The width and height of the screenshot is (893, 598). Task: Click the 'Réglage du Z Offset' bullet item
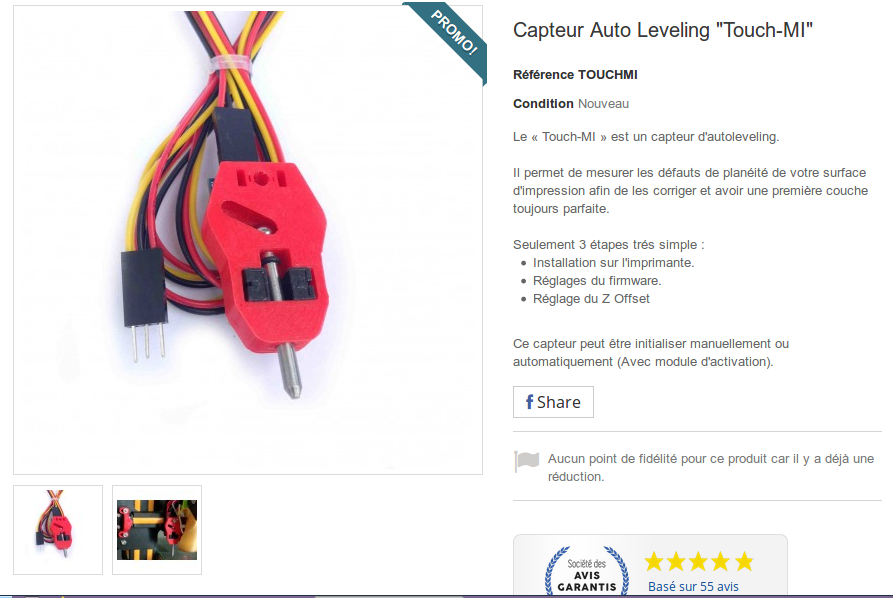(591, 299)
